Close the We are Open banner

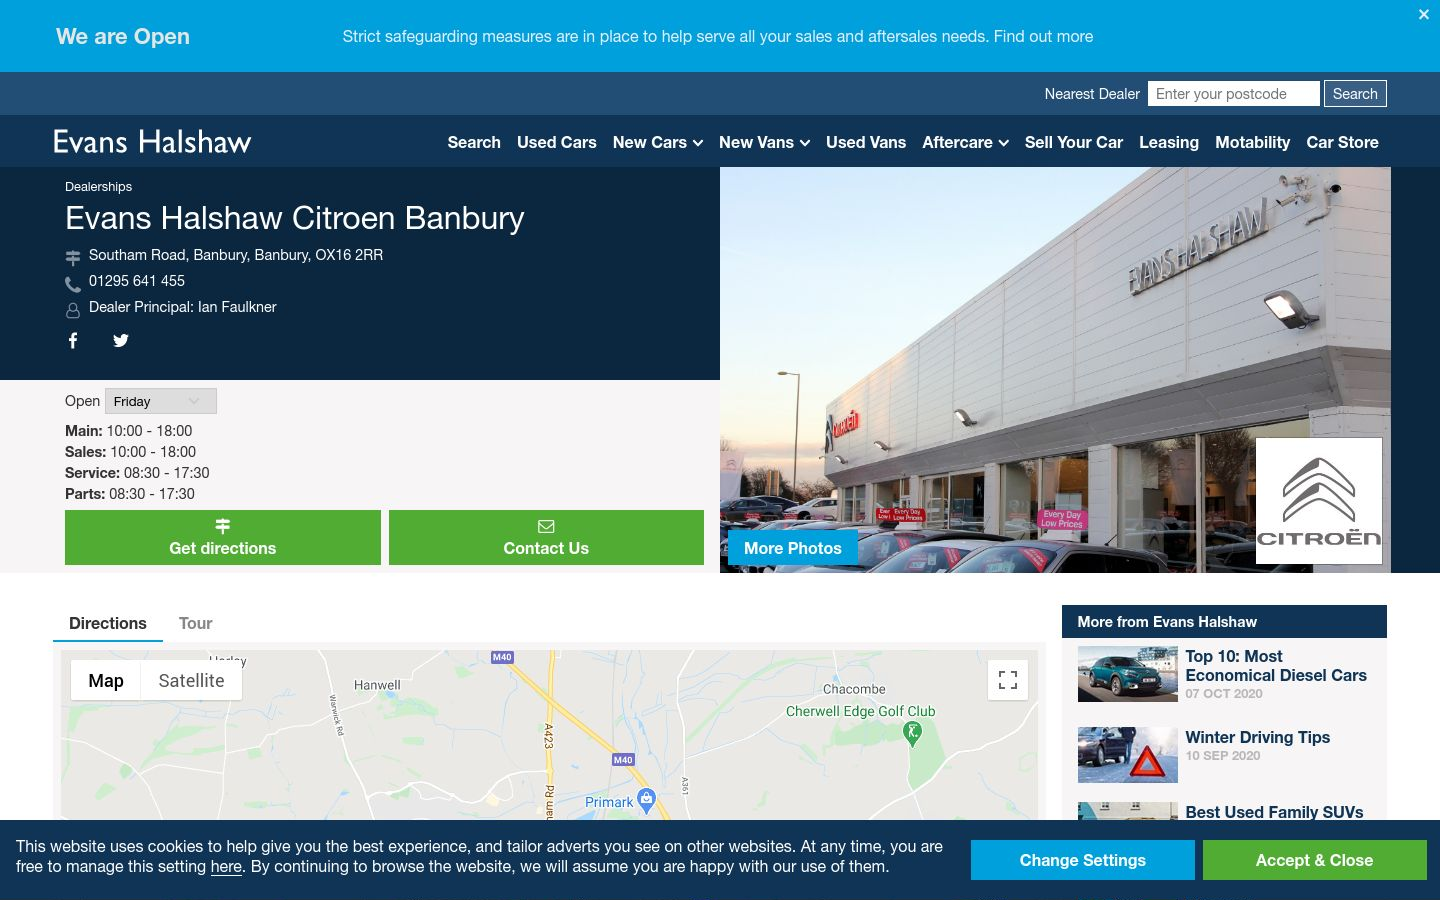(1424, 14)
